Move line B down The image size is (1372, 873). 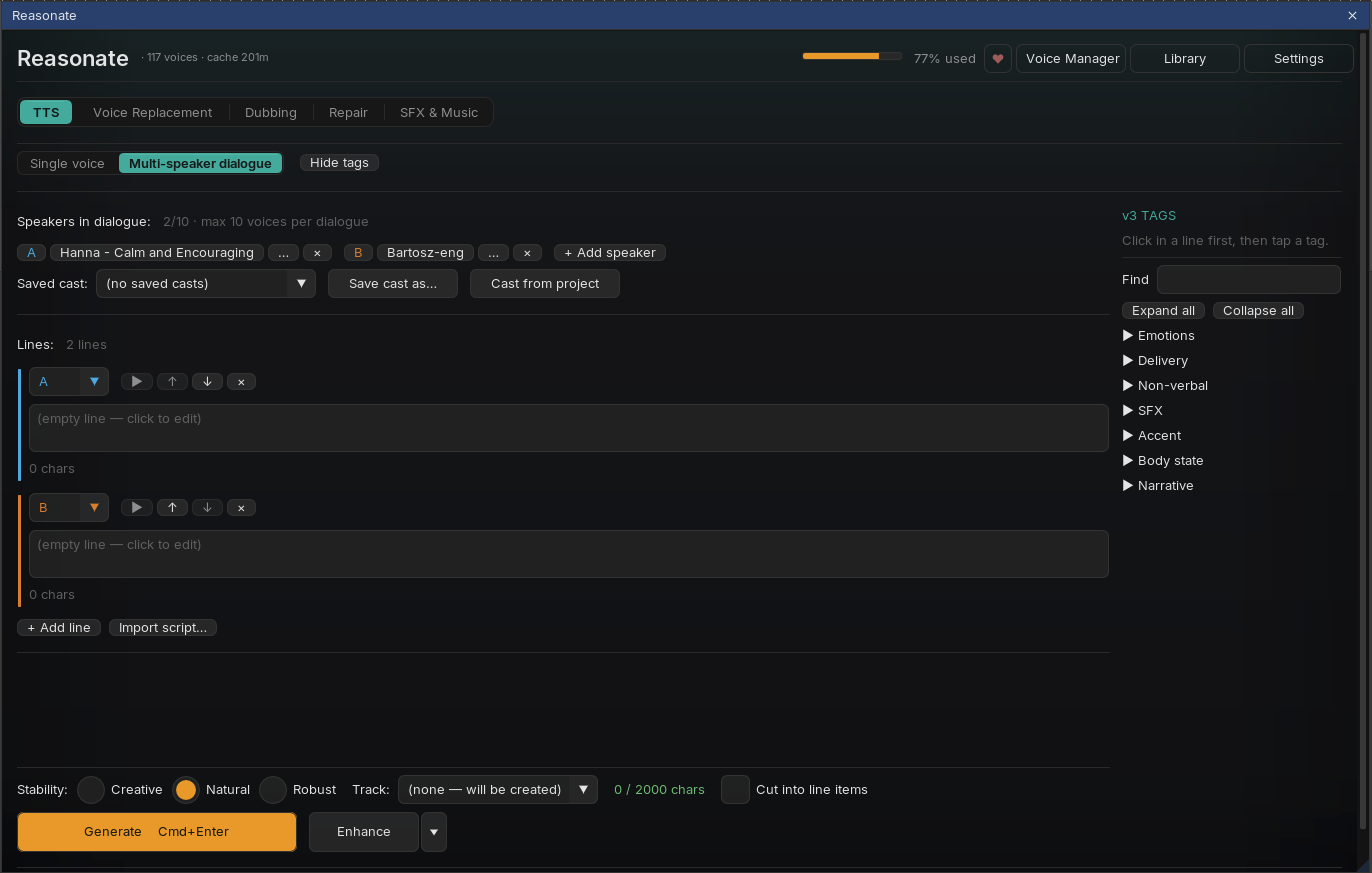(207, 508)
